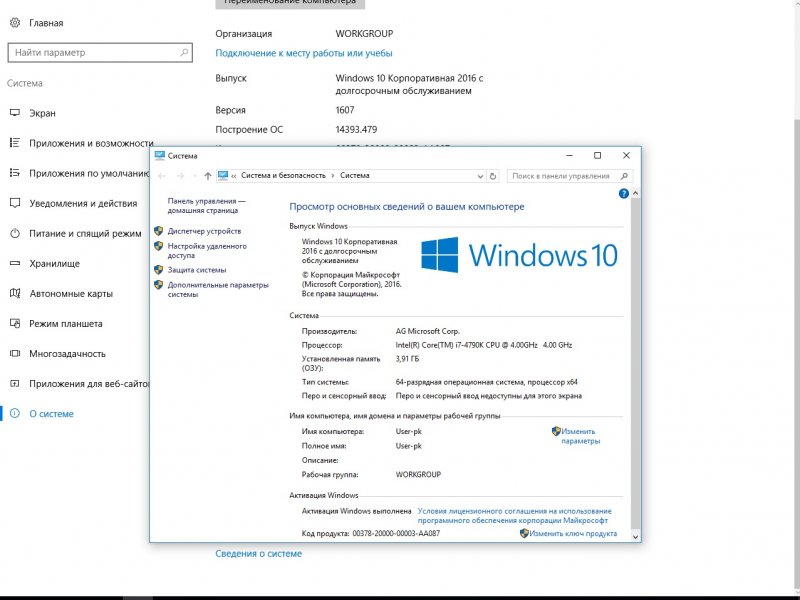
Task: Click Подключение к месту работы или учебы link
Action: coord(304,53)
